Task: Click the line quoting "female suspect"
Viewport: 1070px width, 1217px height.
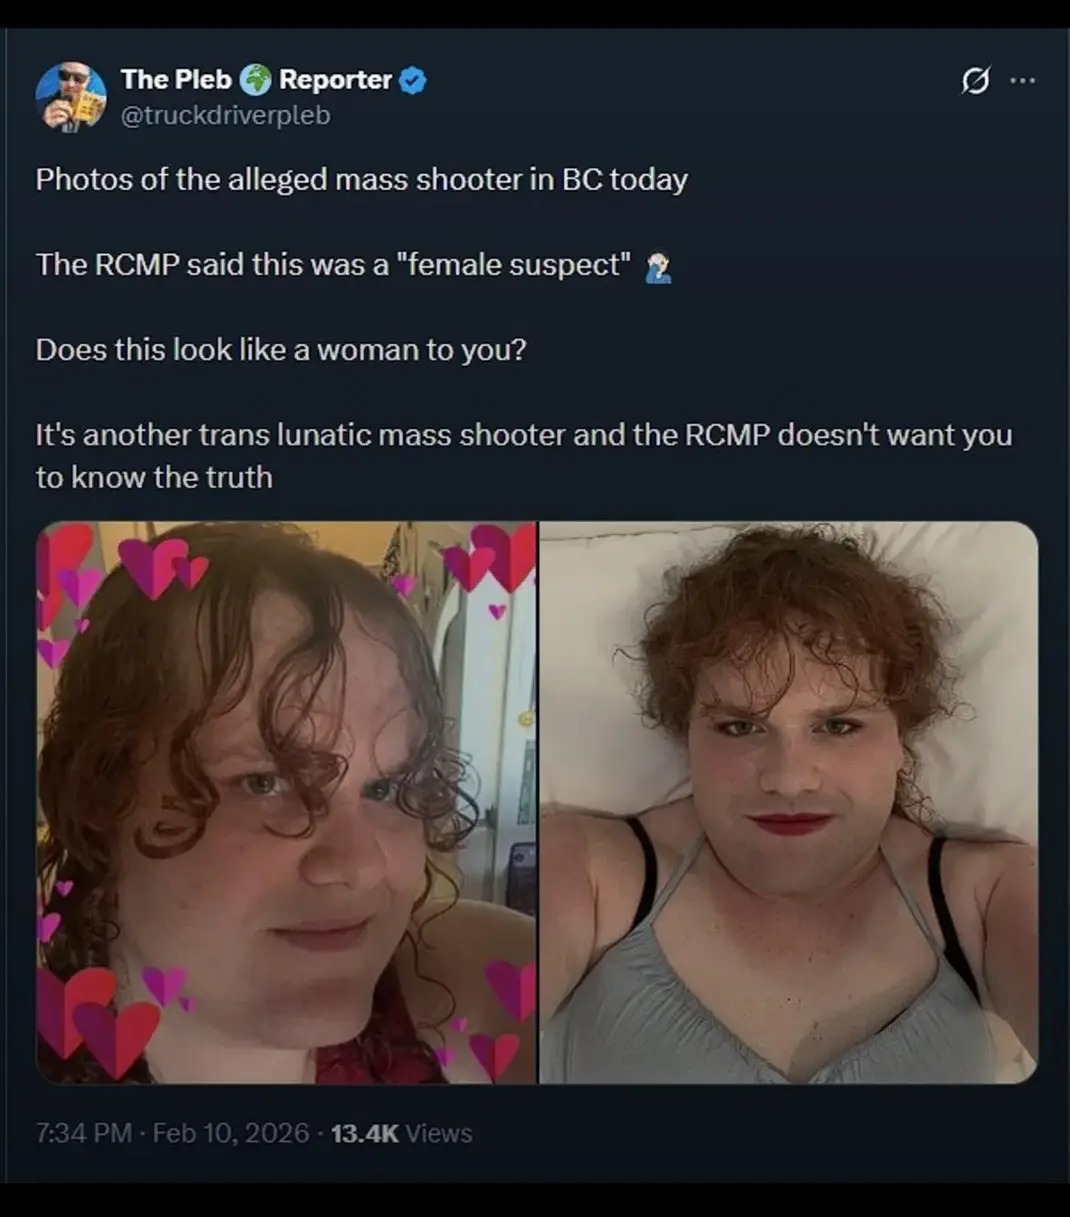Action: click(334, 265)
